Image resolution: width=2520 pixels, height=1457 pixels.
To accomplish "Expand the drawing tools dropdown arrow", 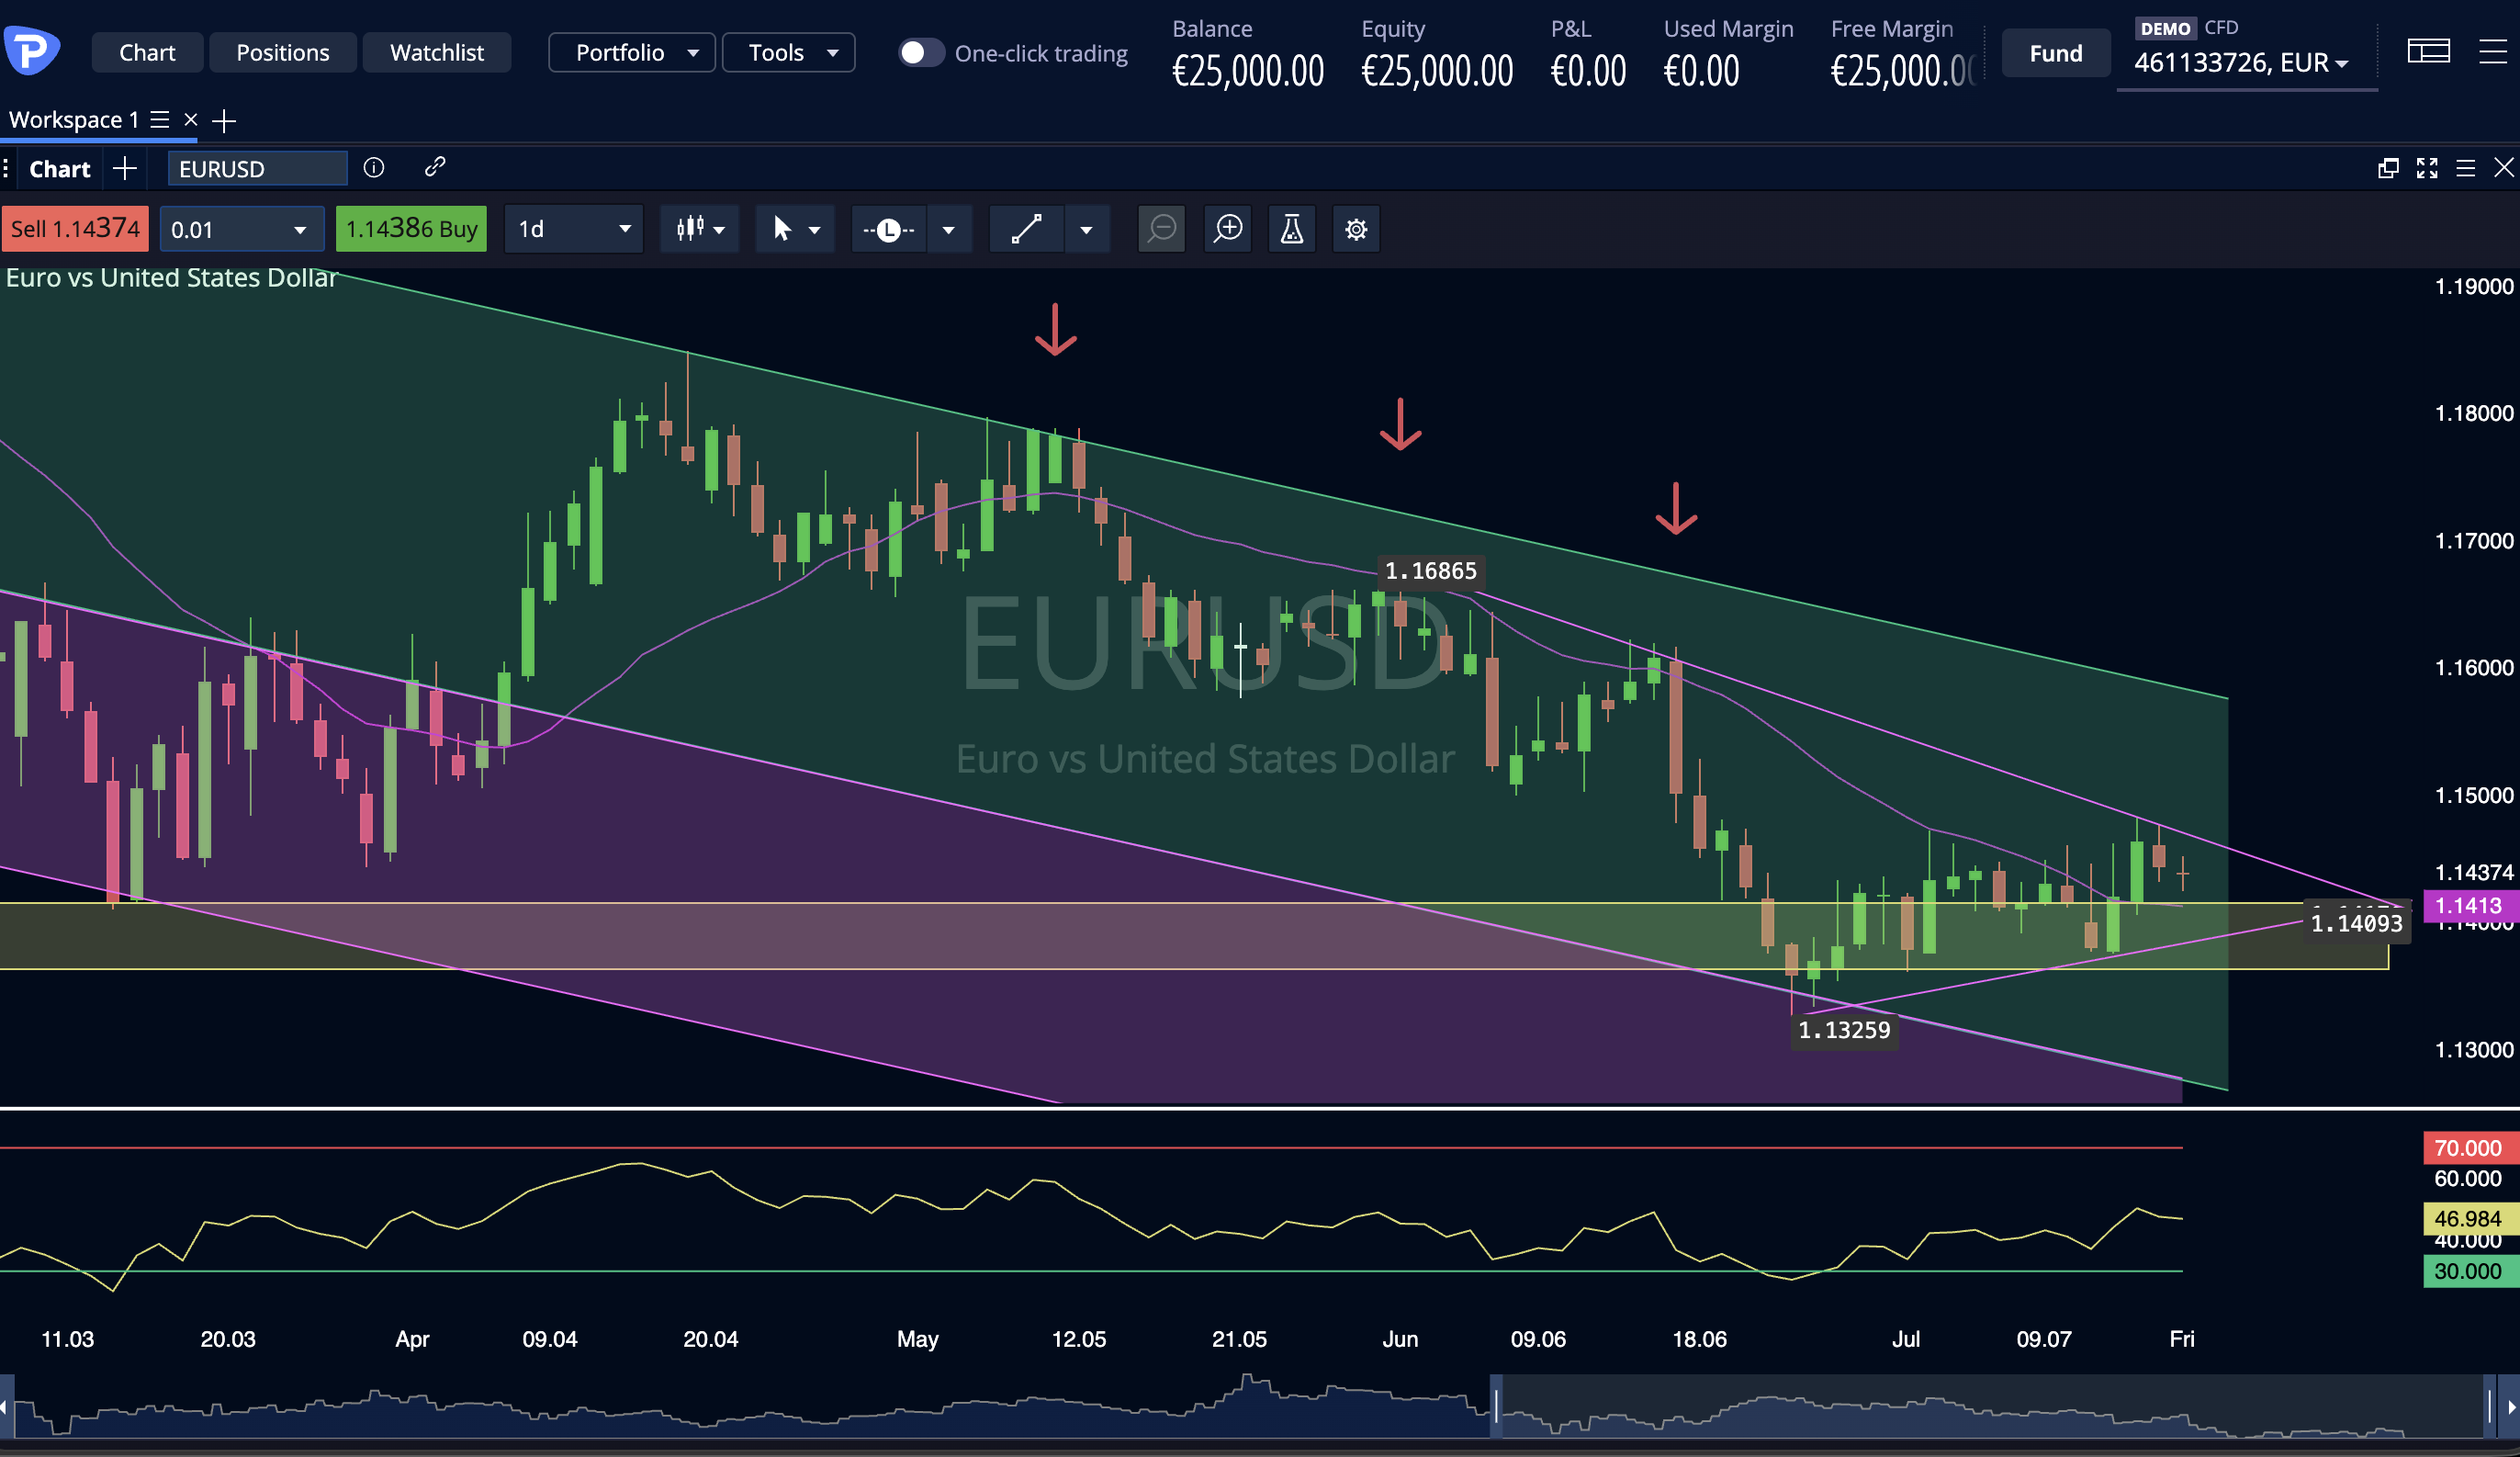I will pos(1087,230).
